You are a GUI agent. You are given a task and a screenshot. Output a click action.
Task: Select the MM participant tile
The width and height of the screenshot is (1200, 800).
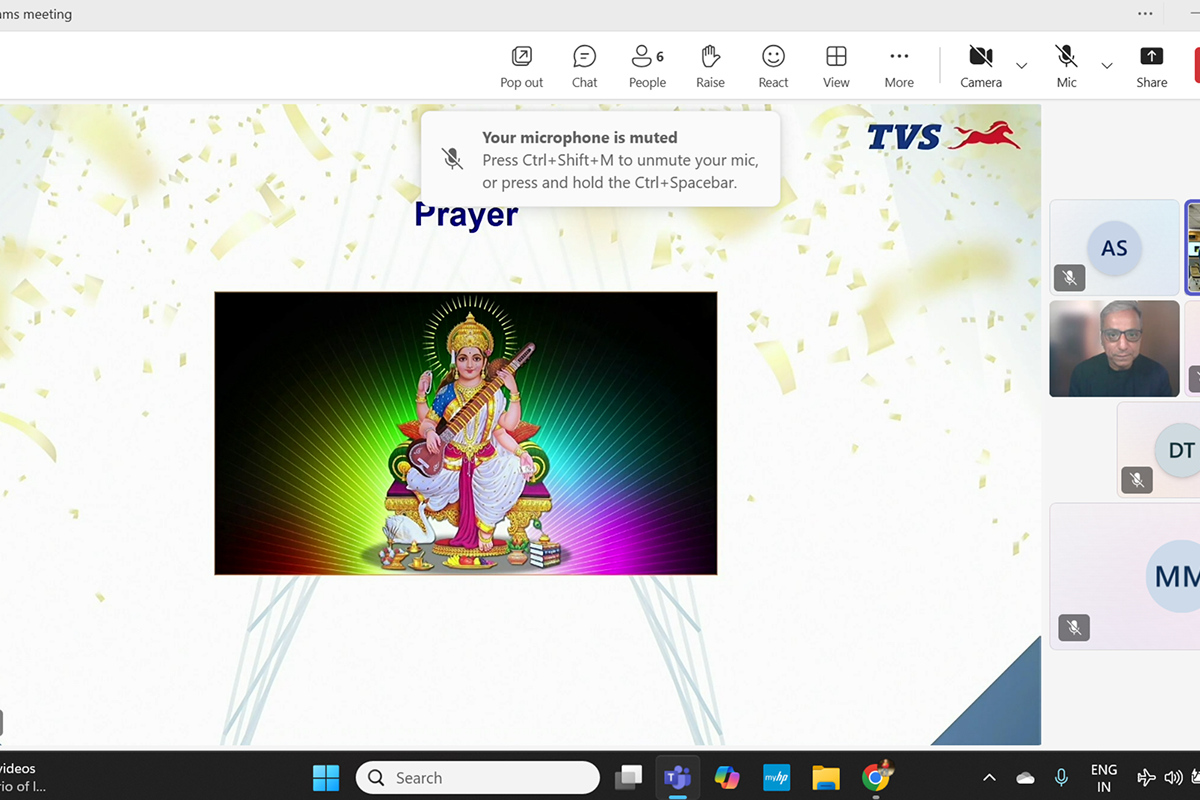click(1125, 576)
